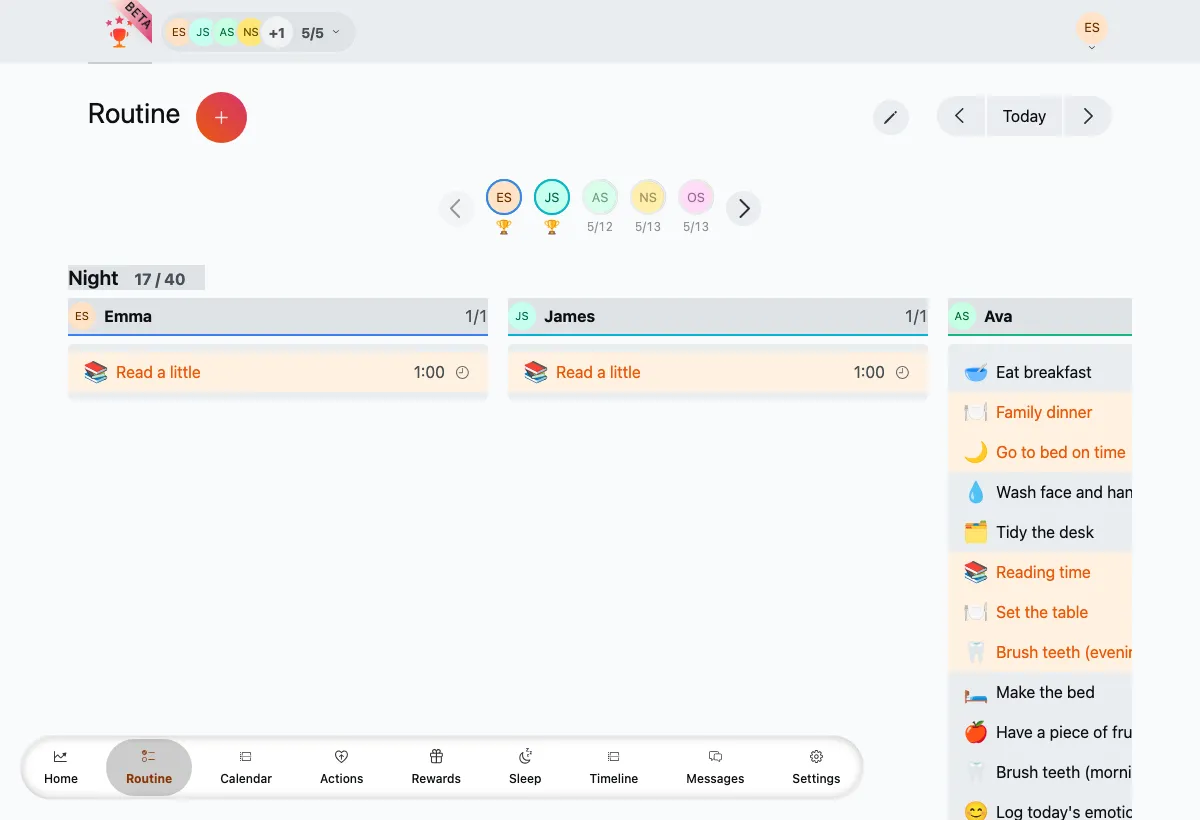Open the Messages tab
The width and height of the screenshot is (1200, 820).
coord(715,767)
